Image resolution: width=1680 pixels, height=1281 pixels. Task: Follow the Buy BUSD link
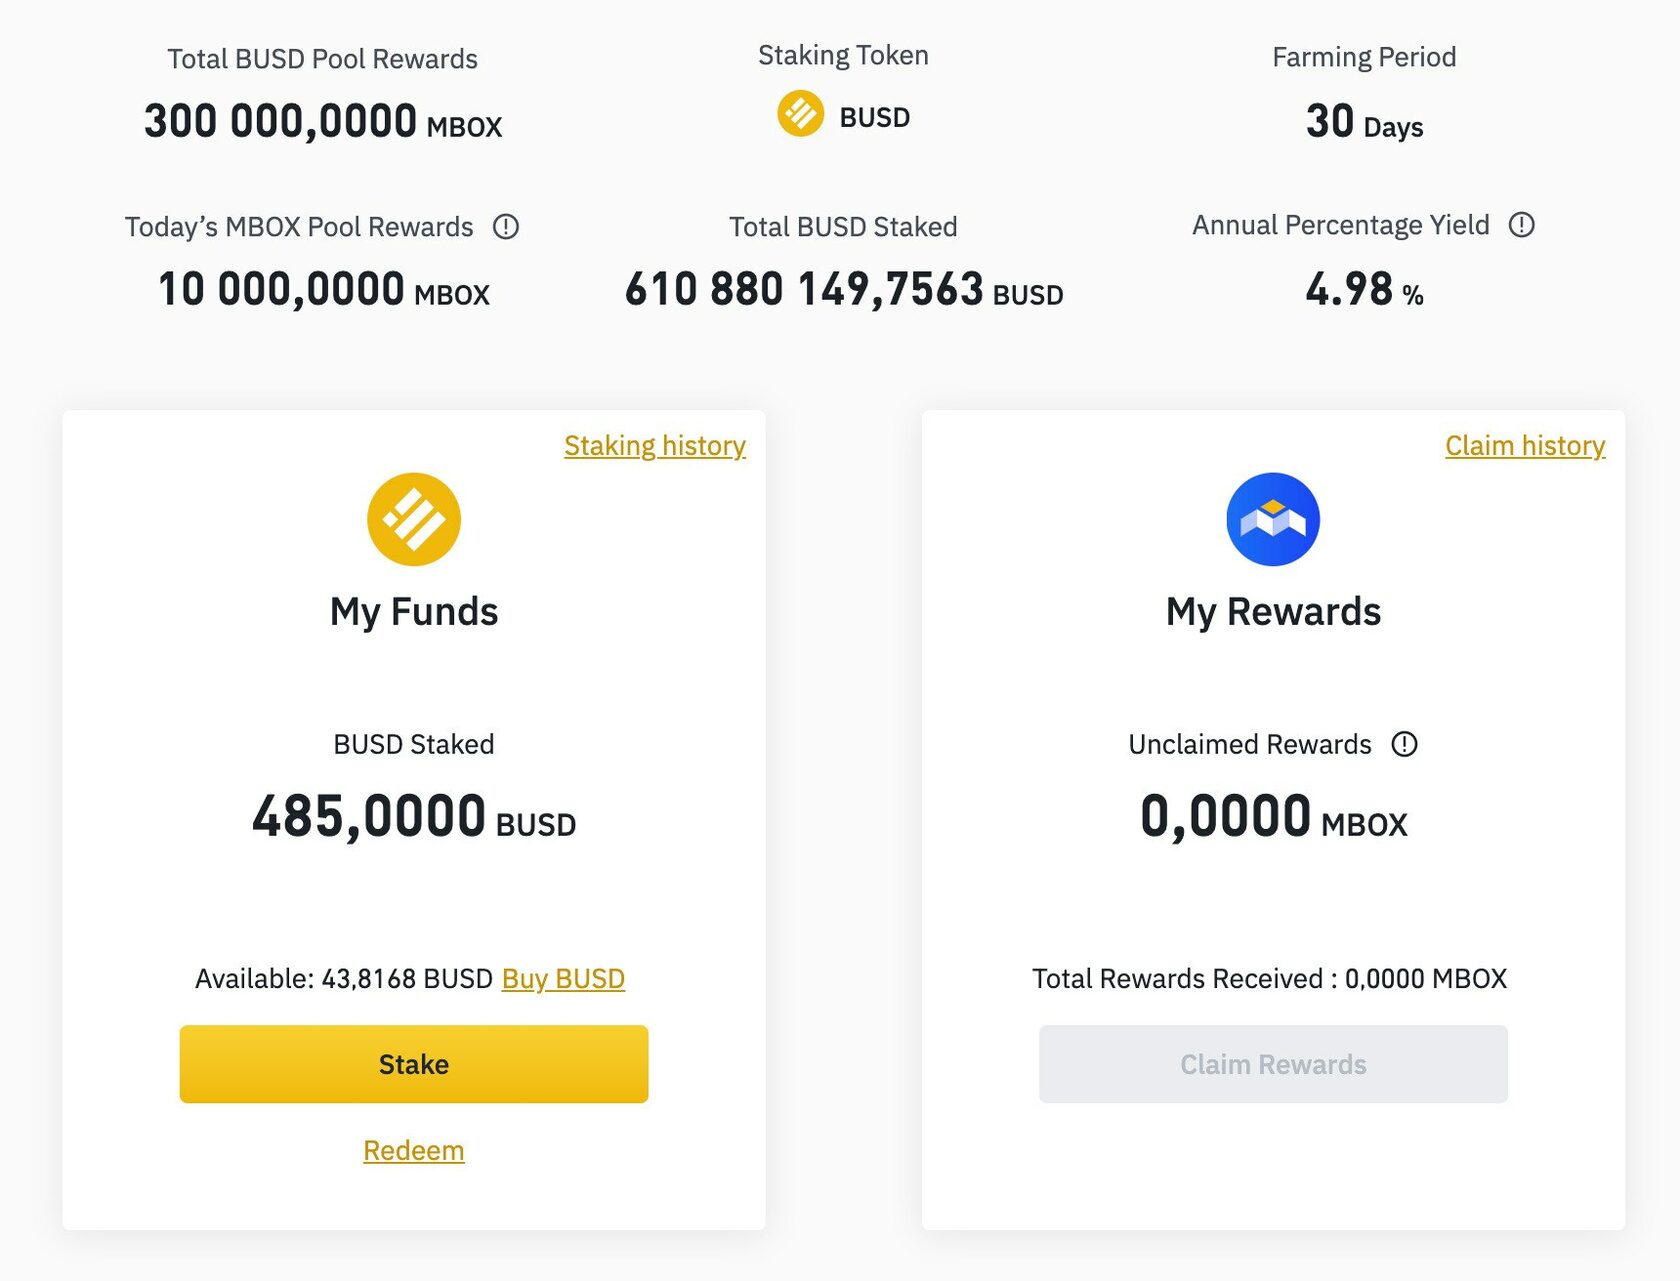point(563,978)
